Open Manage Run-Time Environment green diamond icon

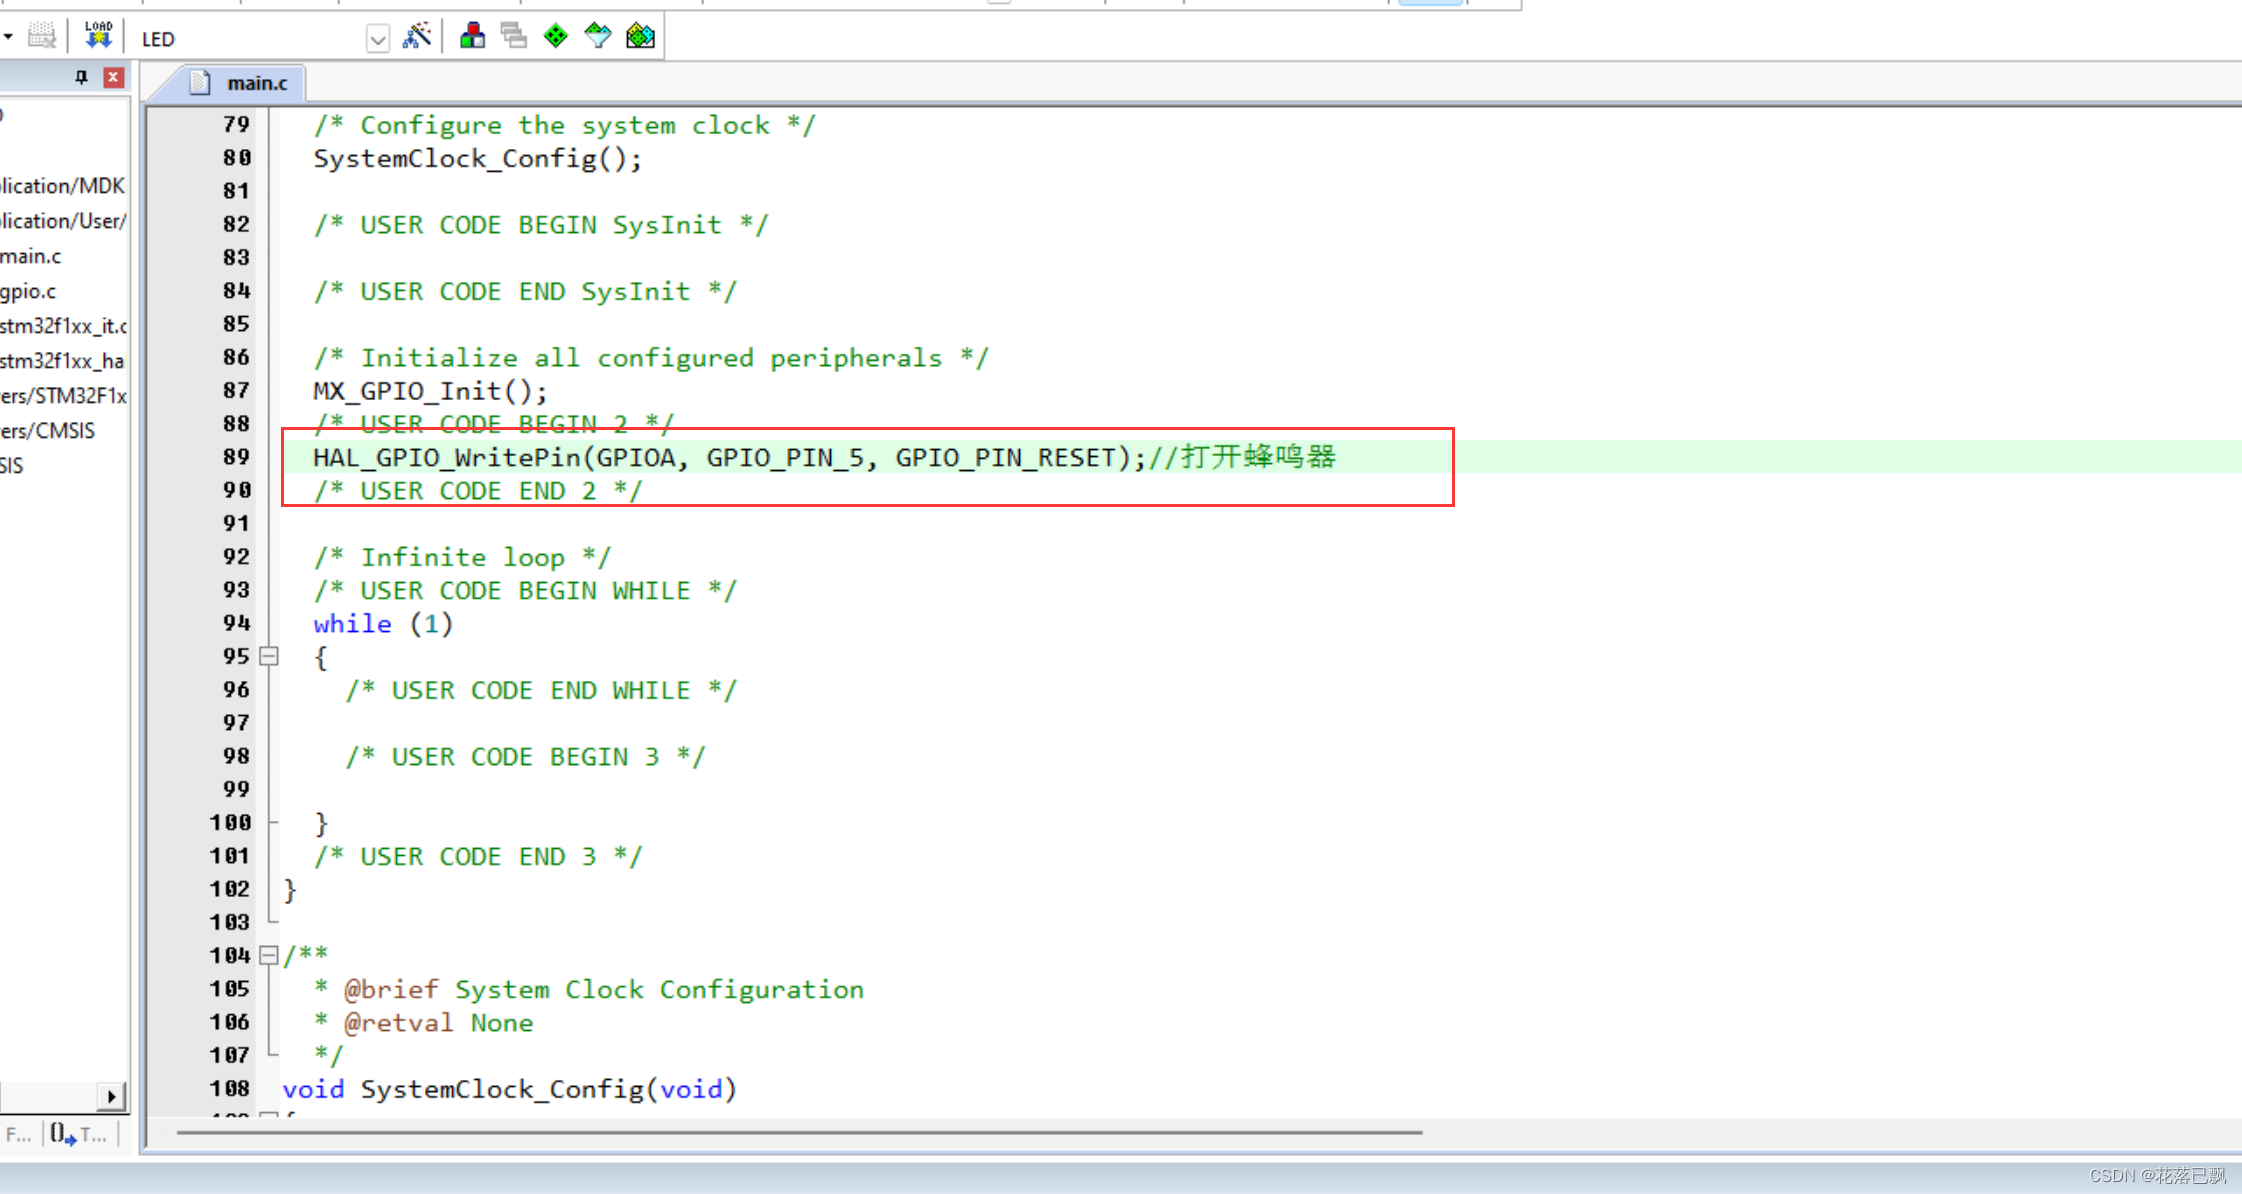[x=556, y=35]
